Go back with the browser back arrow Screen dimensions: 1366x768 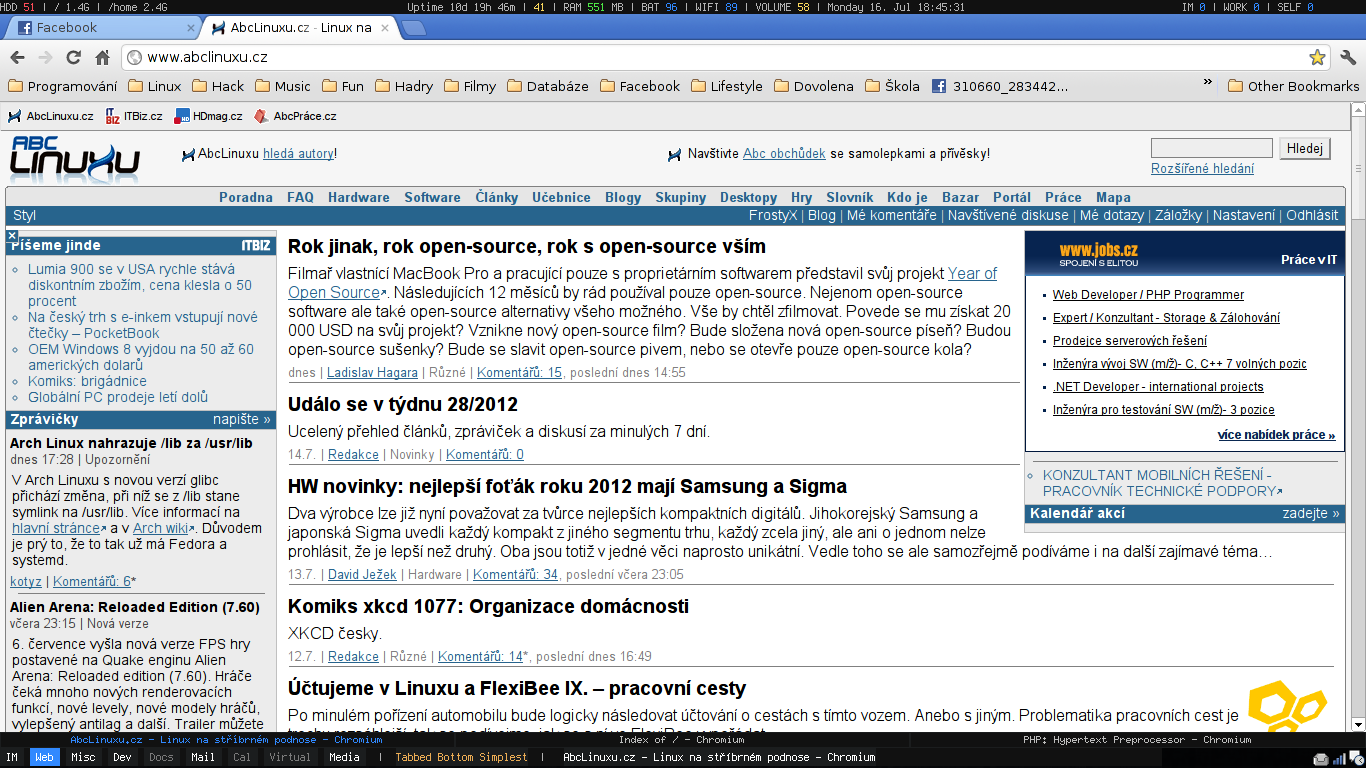coord(17,57)
